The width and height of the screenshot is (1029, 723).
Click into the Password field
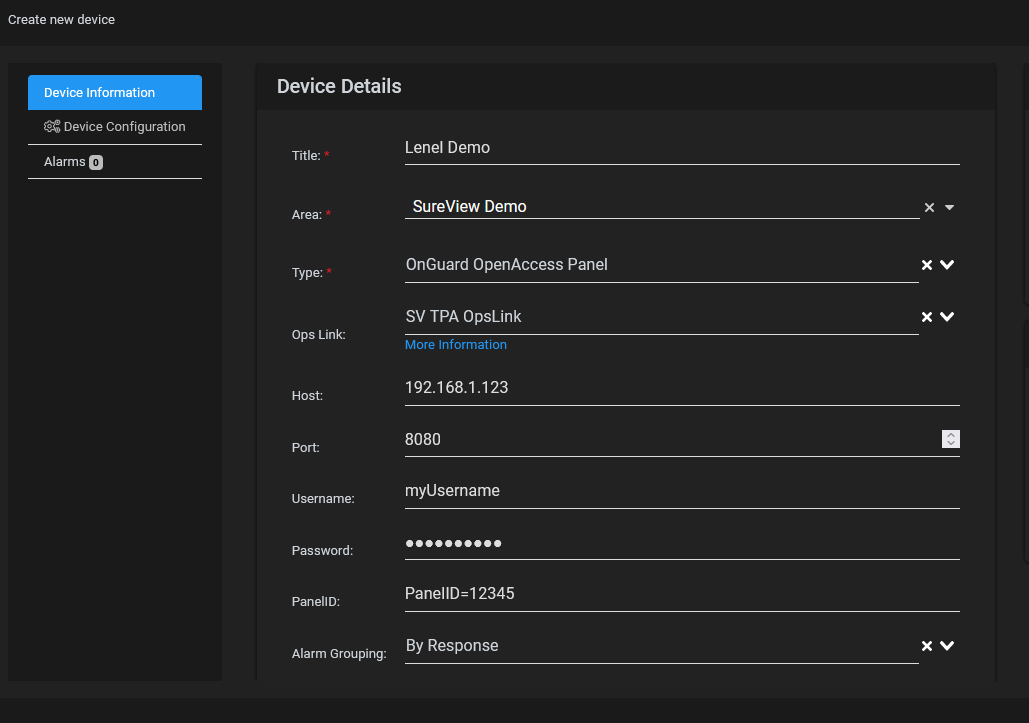tap(682, 543)
